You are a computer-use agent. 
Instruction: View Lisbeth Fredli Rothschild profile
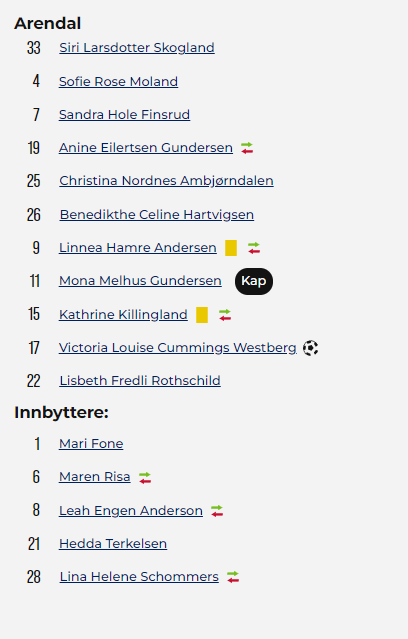[x=140, y=380]
